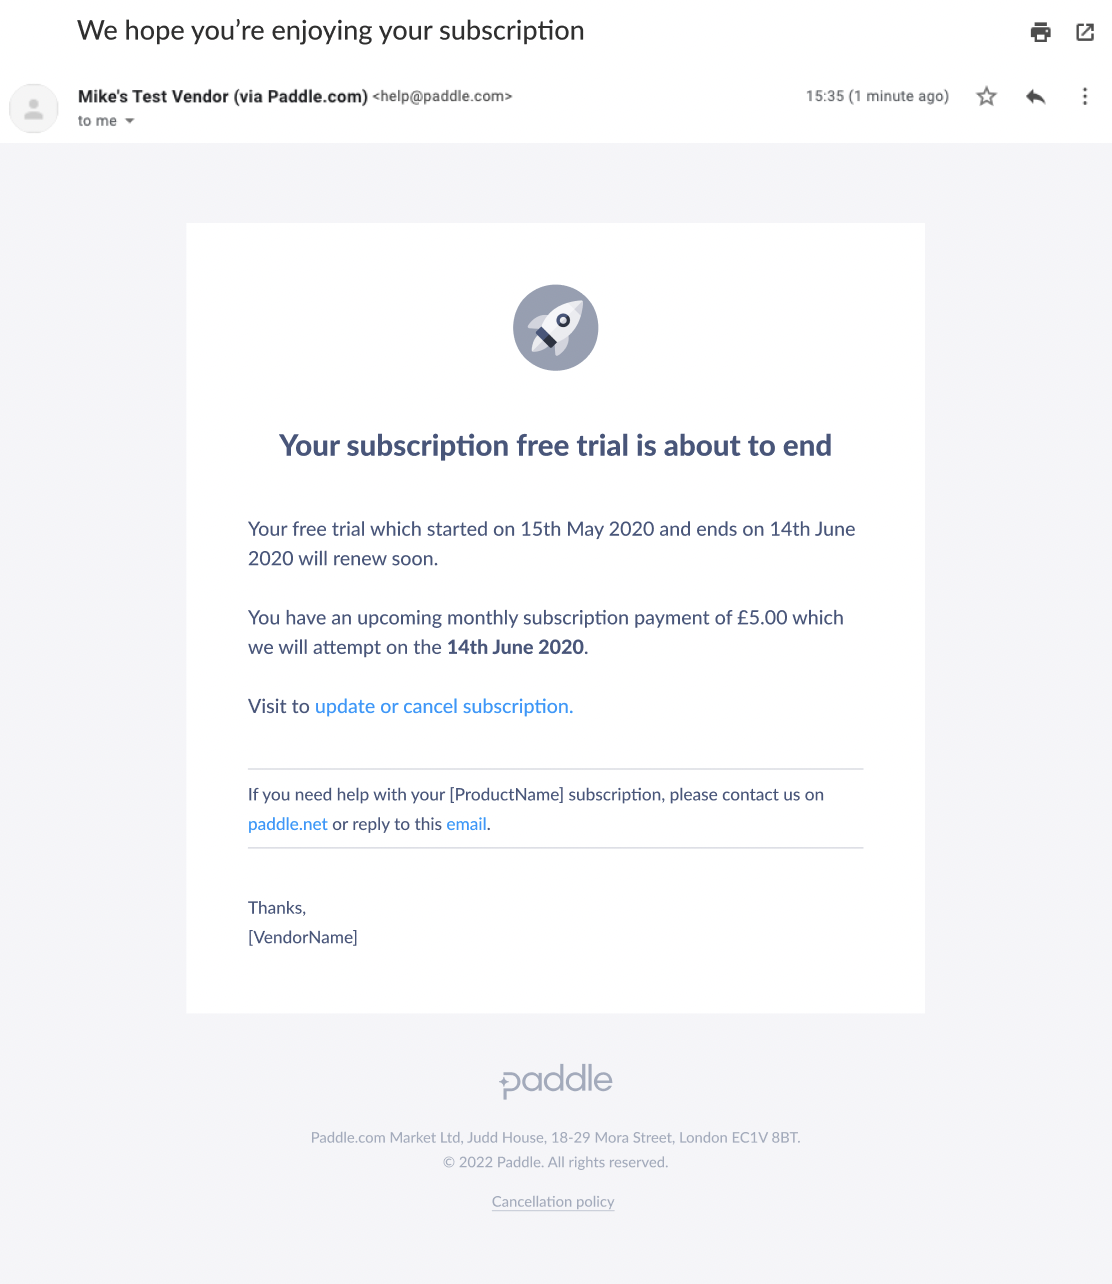Image resolution: width=1112 pixels, height=1284 pixels.
Task: Click the sender name Mike's Test Vendor
Action: tap(222, 96)
